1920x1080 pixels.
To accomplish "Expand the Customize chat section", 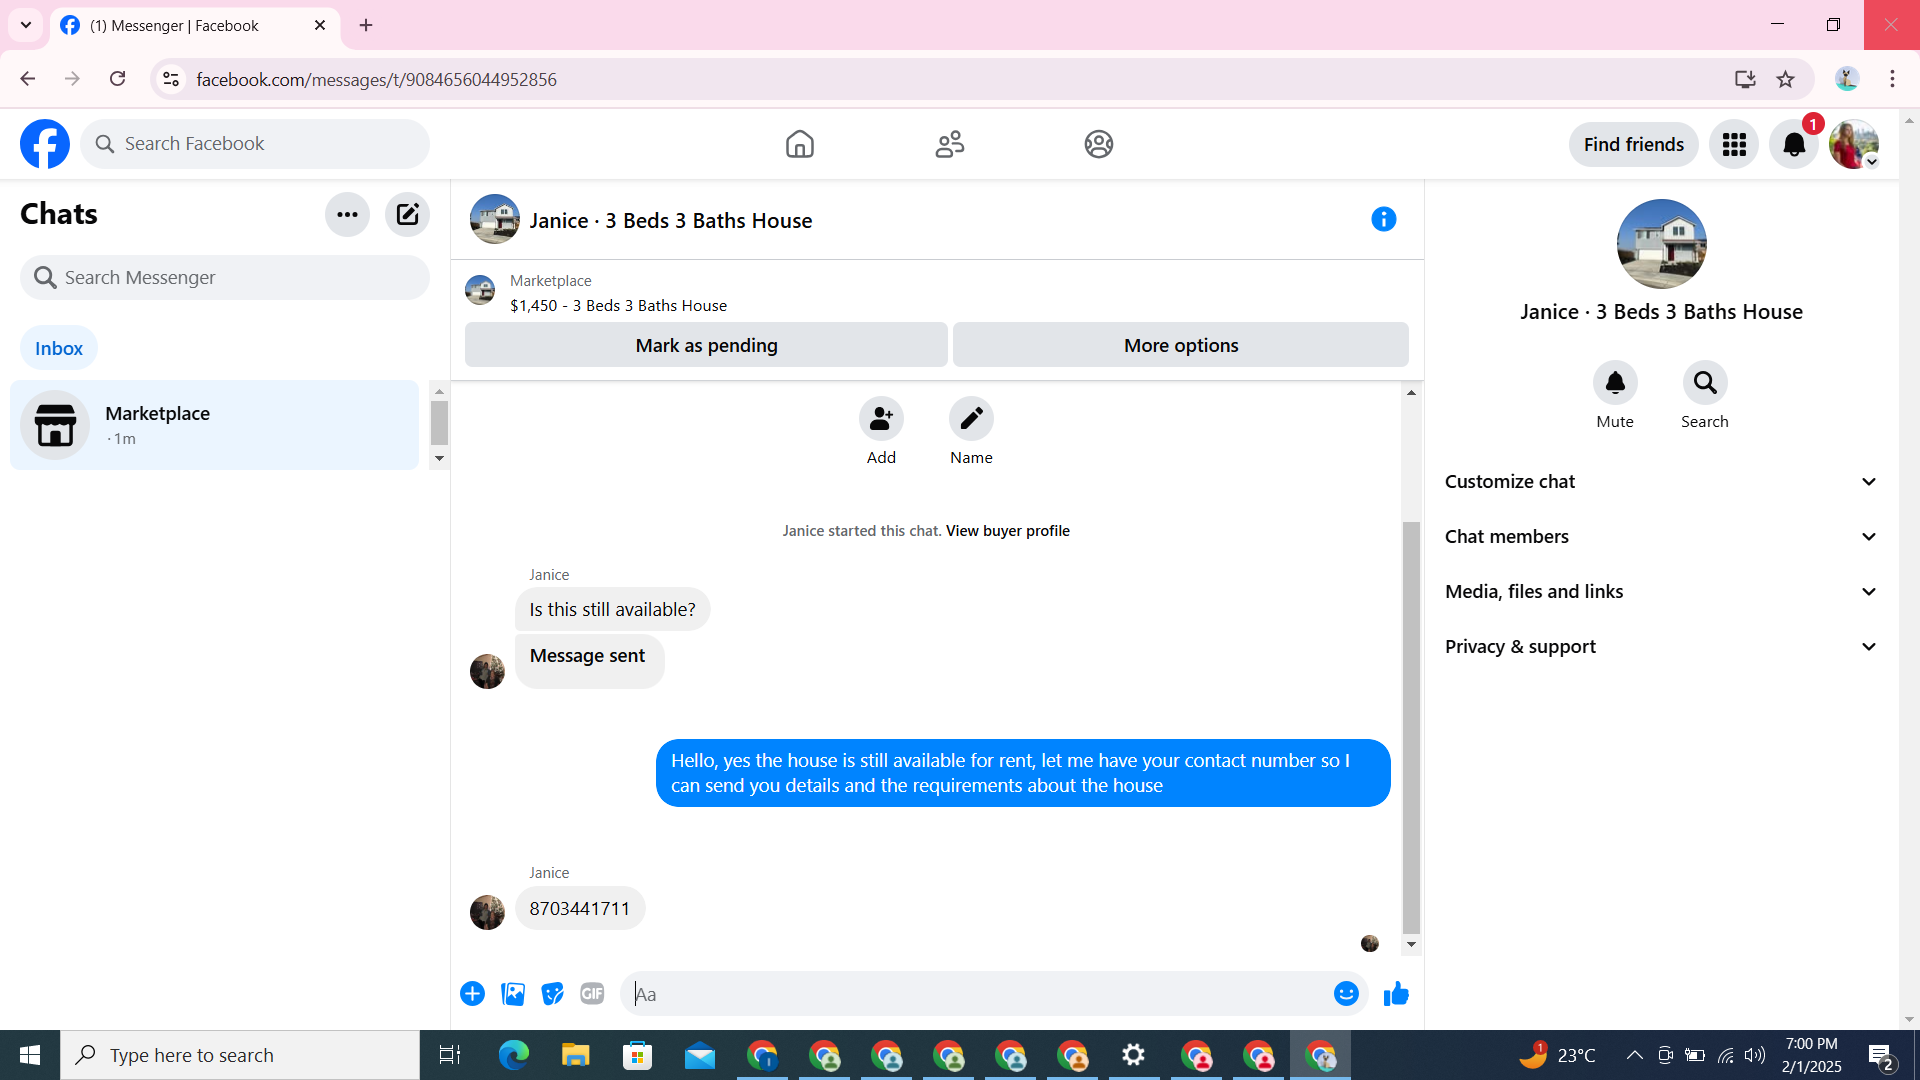I will 1660,482.
